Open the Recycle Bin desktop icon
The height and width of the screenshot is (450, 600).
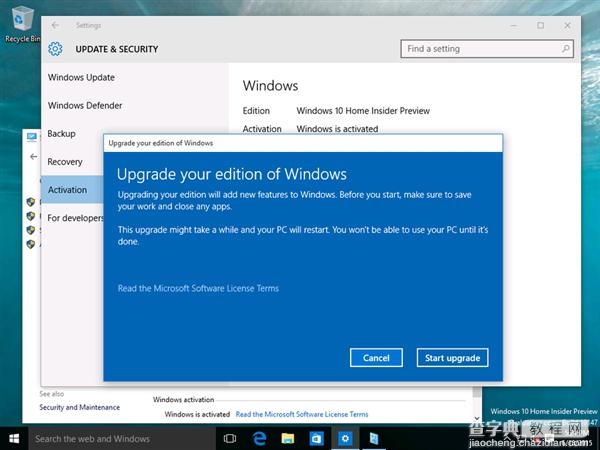click(x=21, y=24)
